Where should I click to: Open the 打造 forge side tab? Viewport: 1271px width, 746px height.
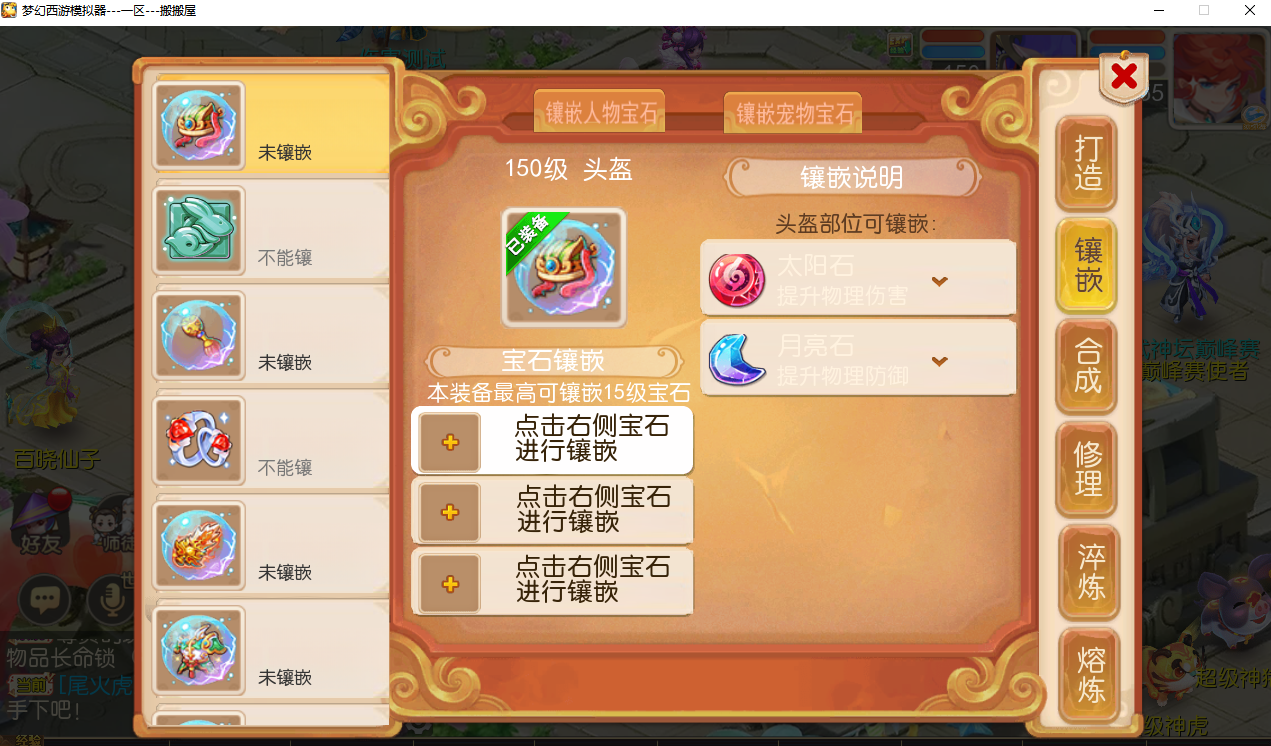pyautogui.click(x=1087, y=162)
